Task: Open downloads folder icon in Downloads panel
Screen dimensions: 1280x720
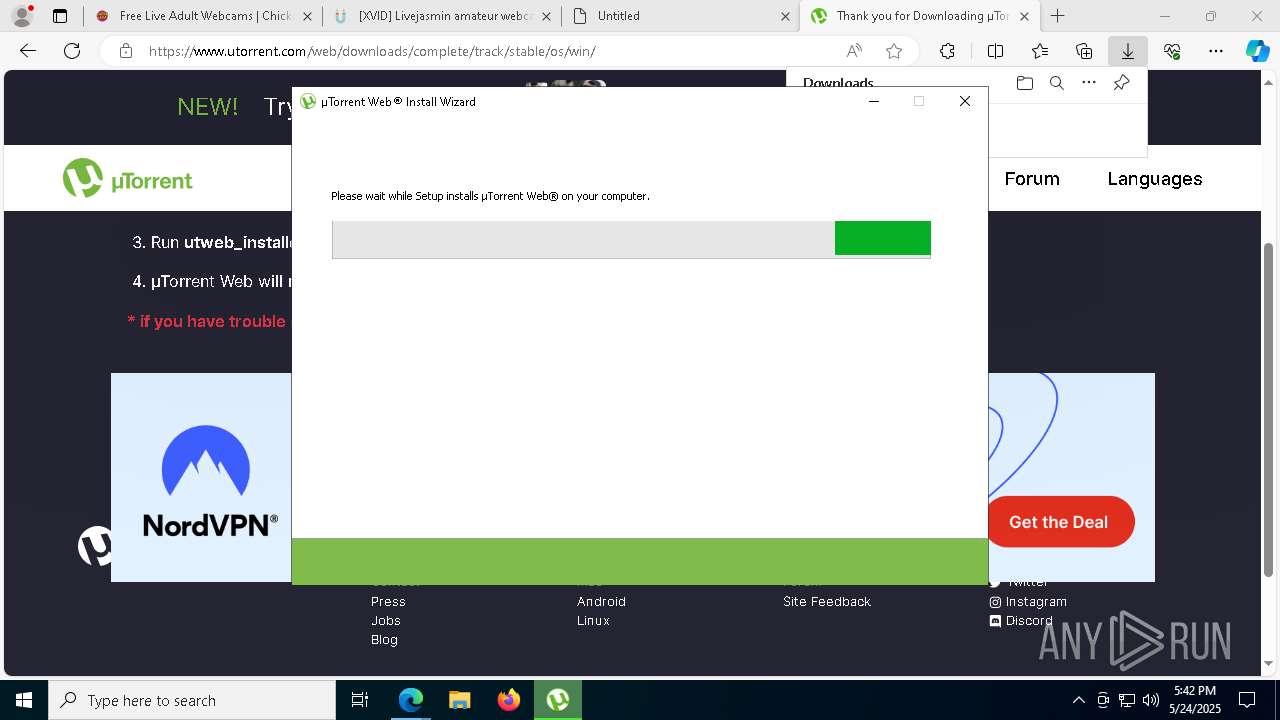Action: [1024, 83]
